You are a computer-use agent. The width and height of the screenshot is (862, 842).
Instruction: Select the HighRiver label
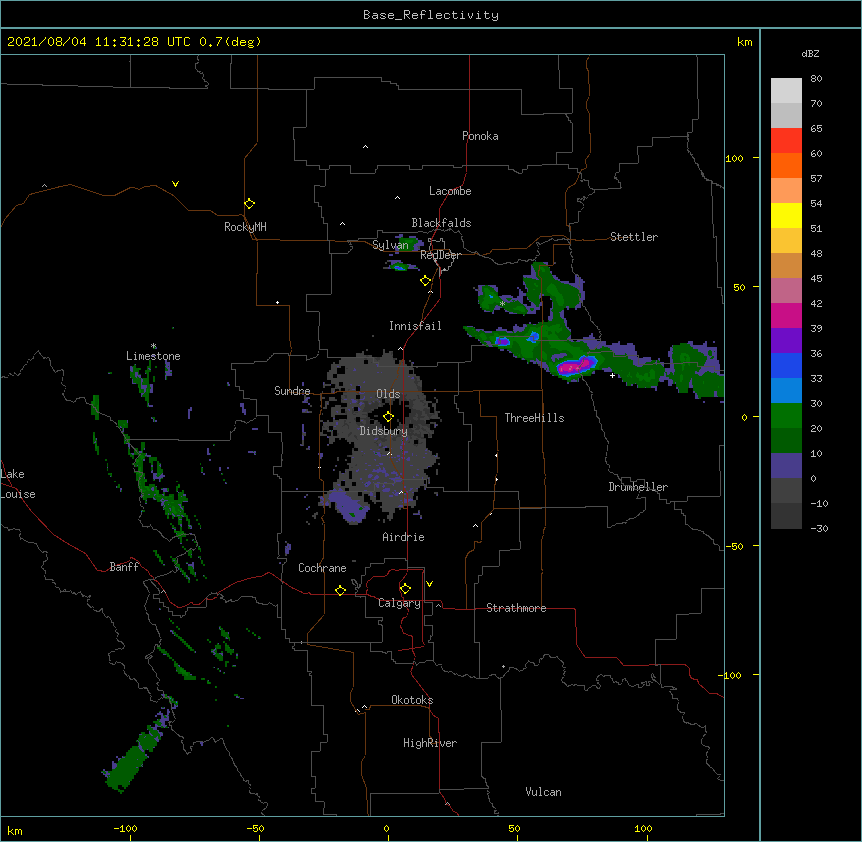click(x=430, y=743)
